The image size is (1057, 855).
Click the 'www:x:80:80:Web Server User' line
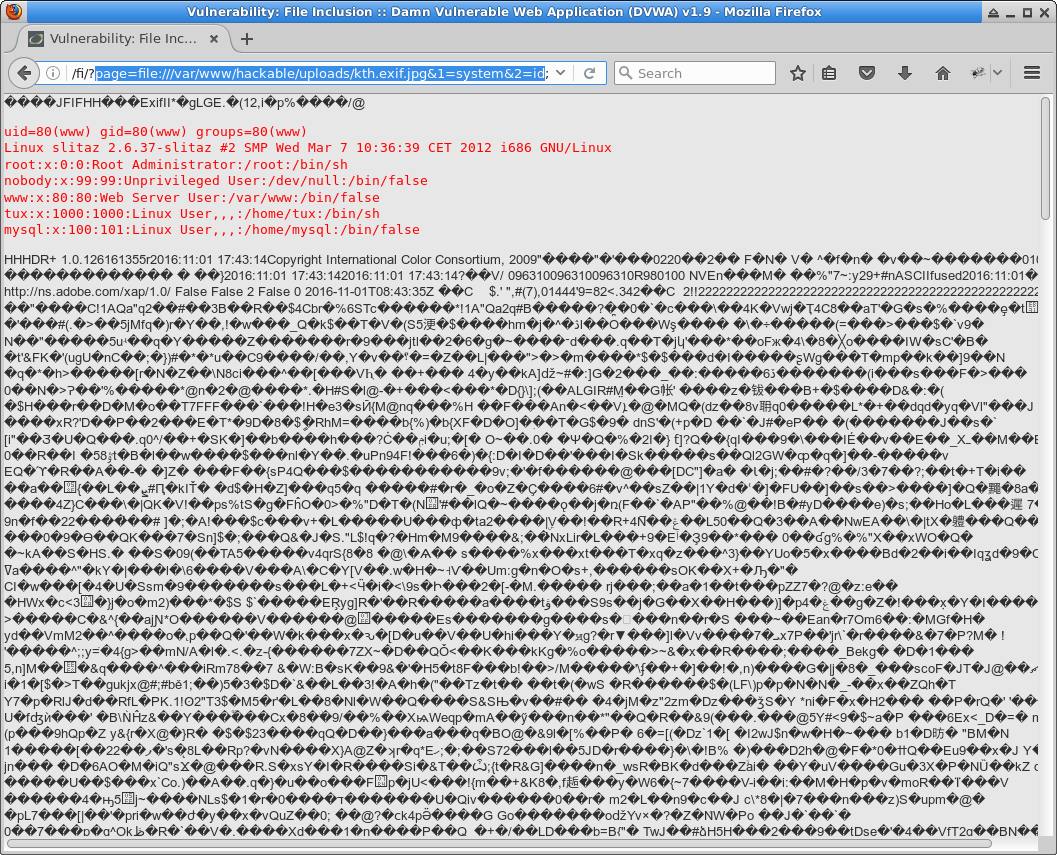click(x=191, y=198)
